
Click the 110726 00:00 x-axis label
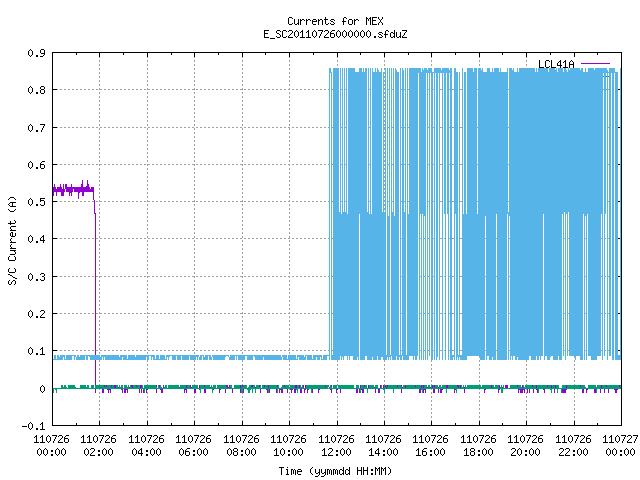pyautogui.click(x=51, y=446)
